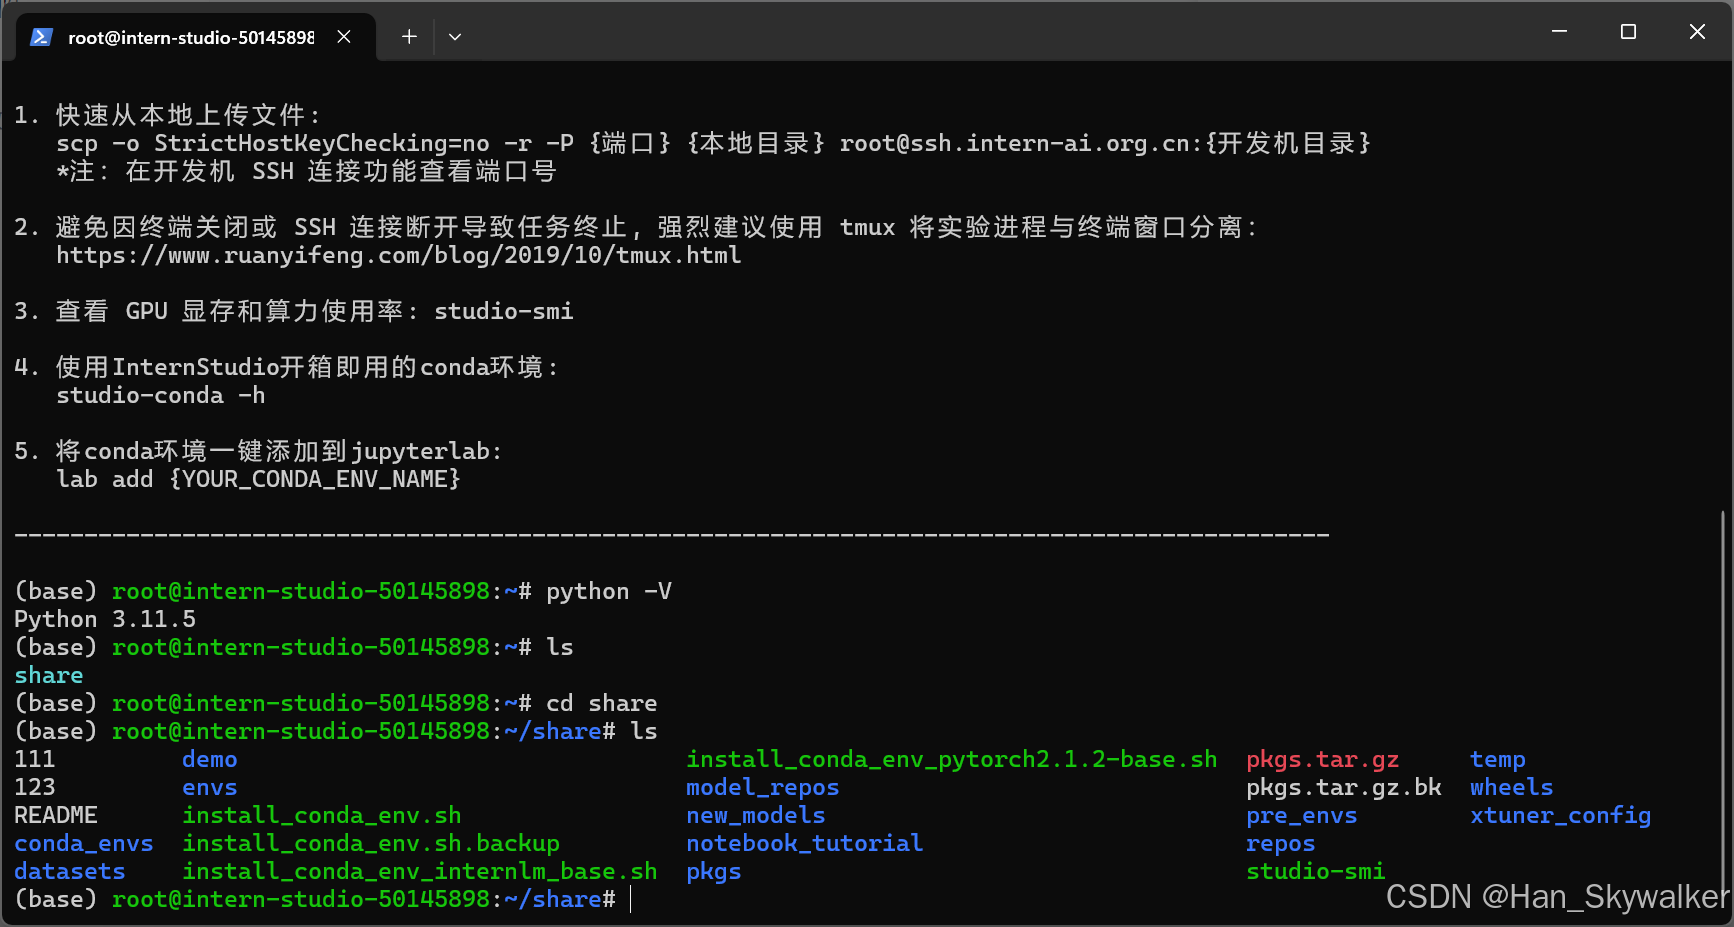The height and width of the screenshot is (927, 1734).
Task: Click the PowerShell icon in the terminal tab
Action: [40, 36]
